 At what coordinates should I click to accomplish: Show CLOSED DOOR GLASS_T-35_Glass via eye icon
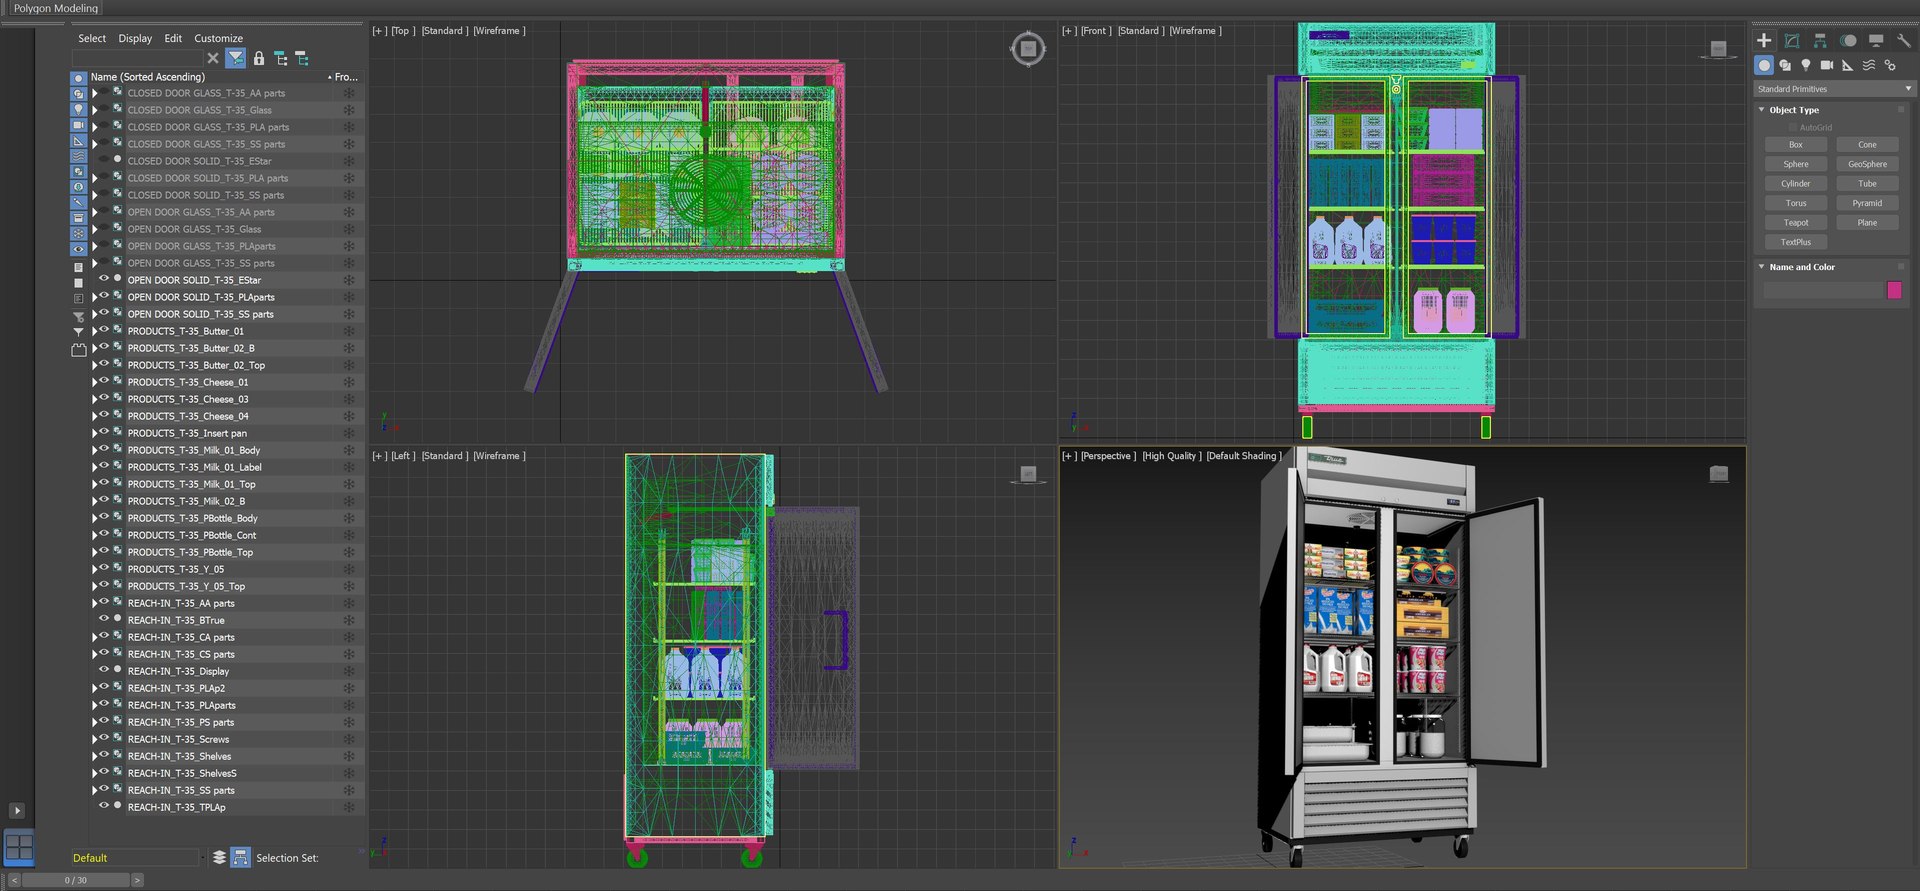pos(103,109)
